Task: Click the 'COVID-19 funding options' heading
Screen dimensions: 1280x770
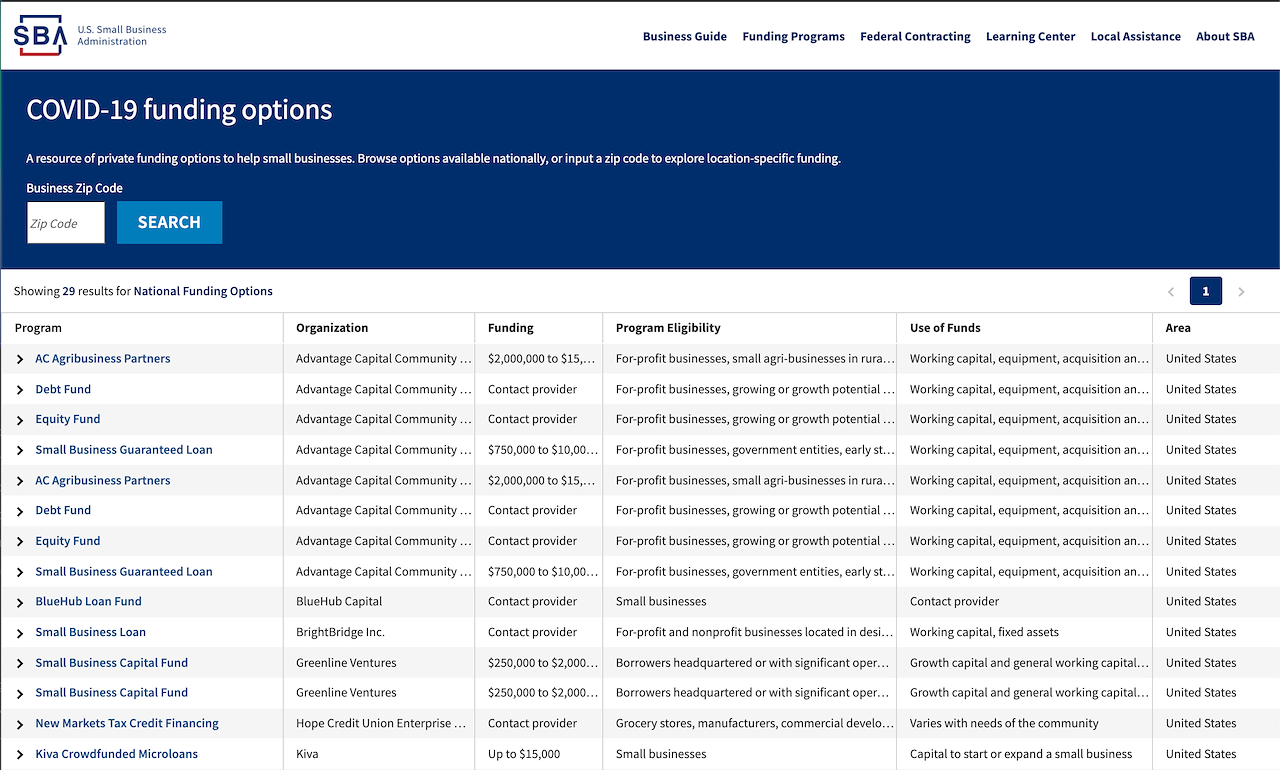Action: click(x=179, y=109)
